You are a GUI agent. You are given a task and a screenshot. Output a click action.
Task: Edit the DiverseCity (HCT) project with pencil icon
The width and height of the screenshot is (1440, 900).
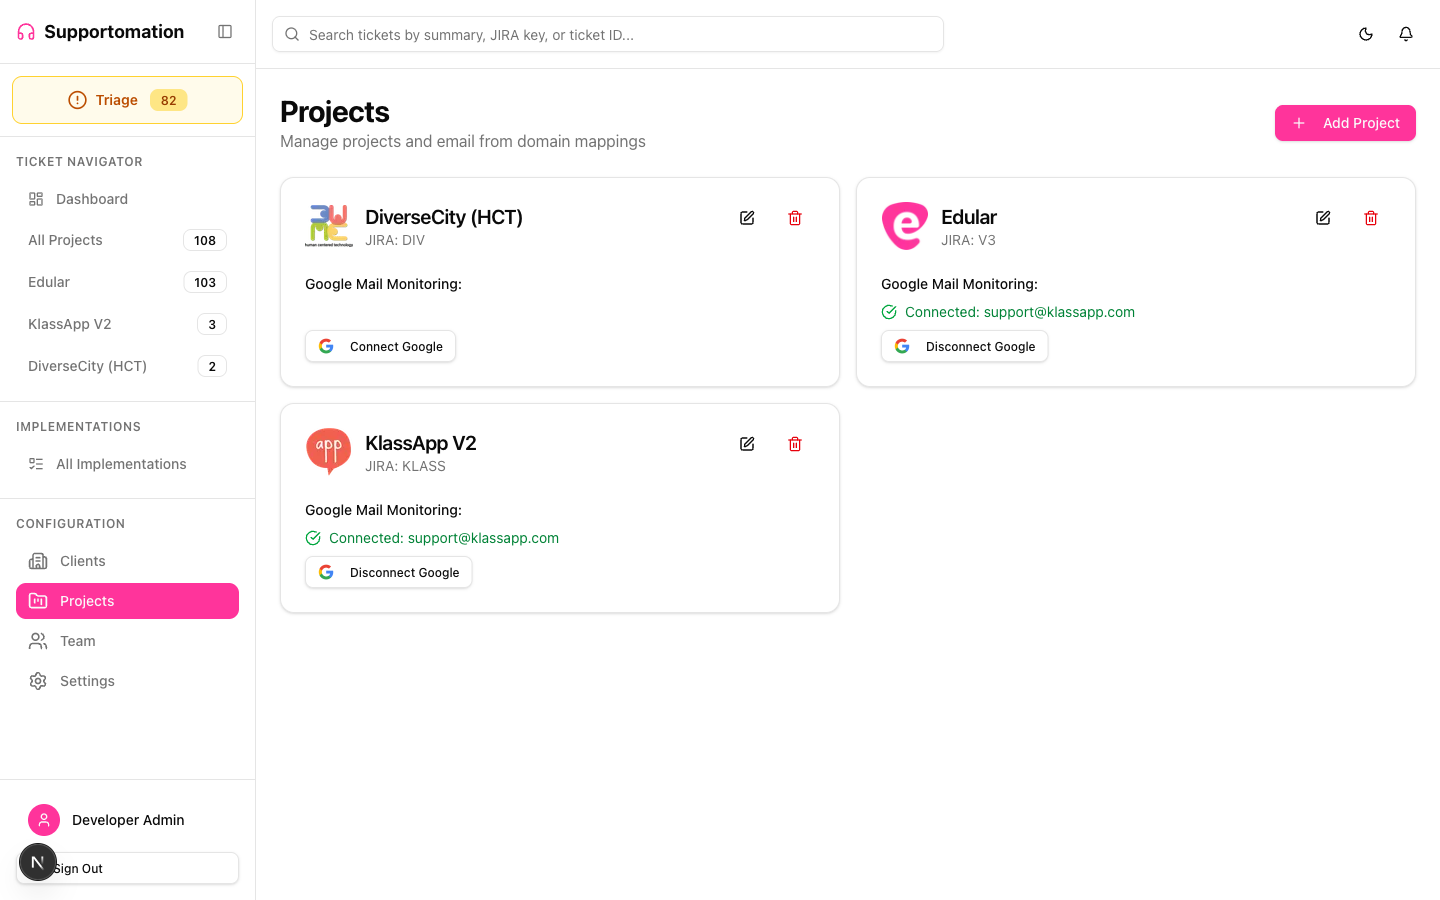[747, 217]
